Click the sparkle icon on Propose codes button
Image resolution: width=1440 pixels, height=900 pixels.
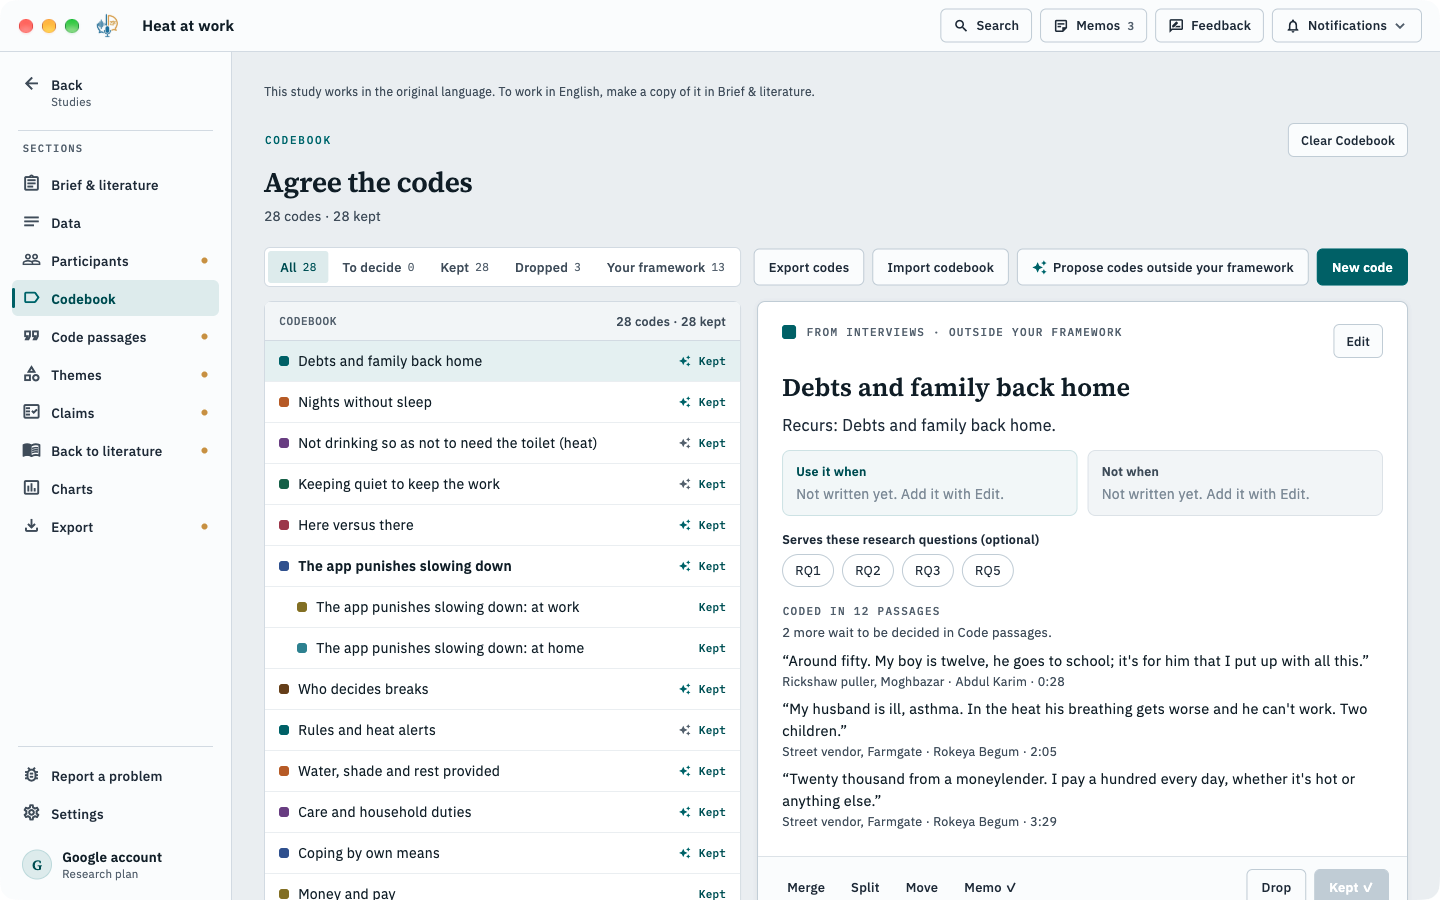1039,267
